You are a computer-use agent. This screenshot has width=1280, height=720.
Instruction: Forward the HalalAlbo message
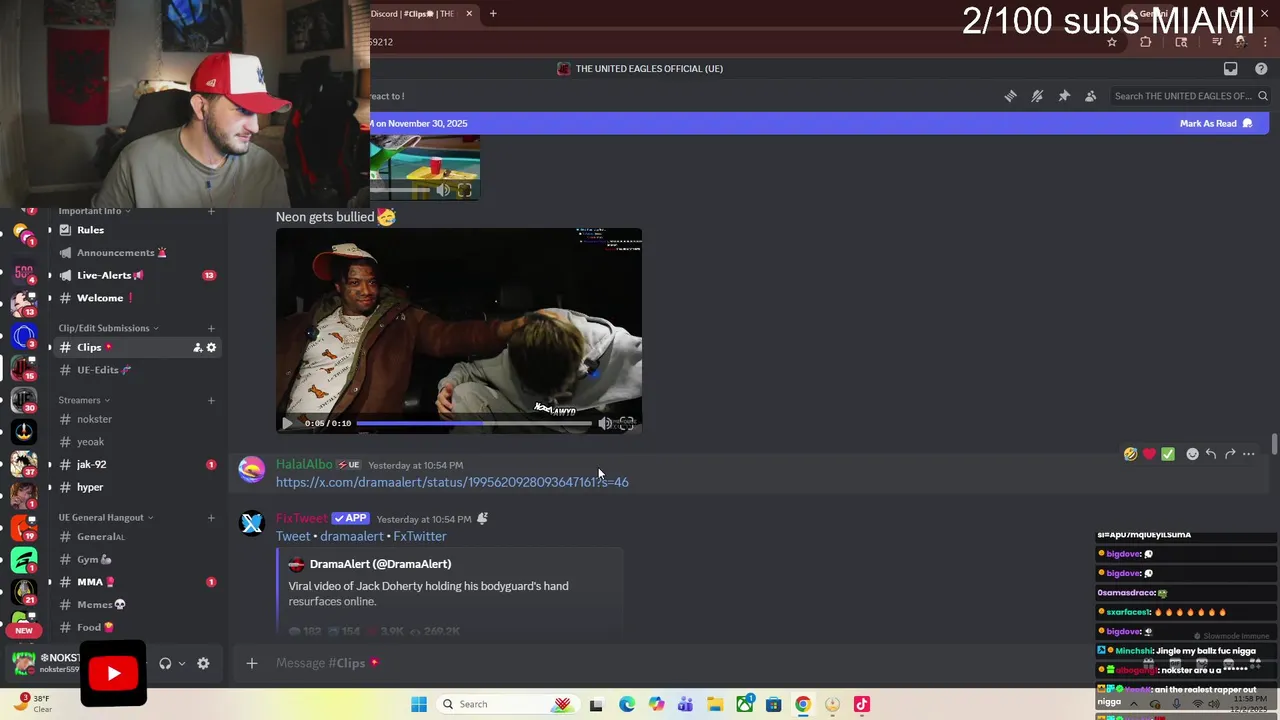tap(1230, 454)
